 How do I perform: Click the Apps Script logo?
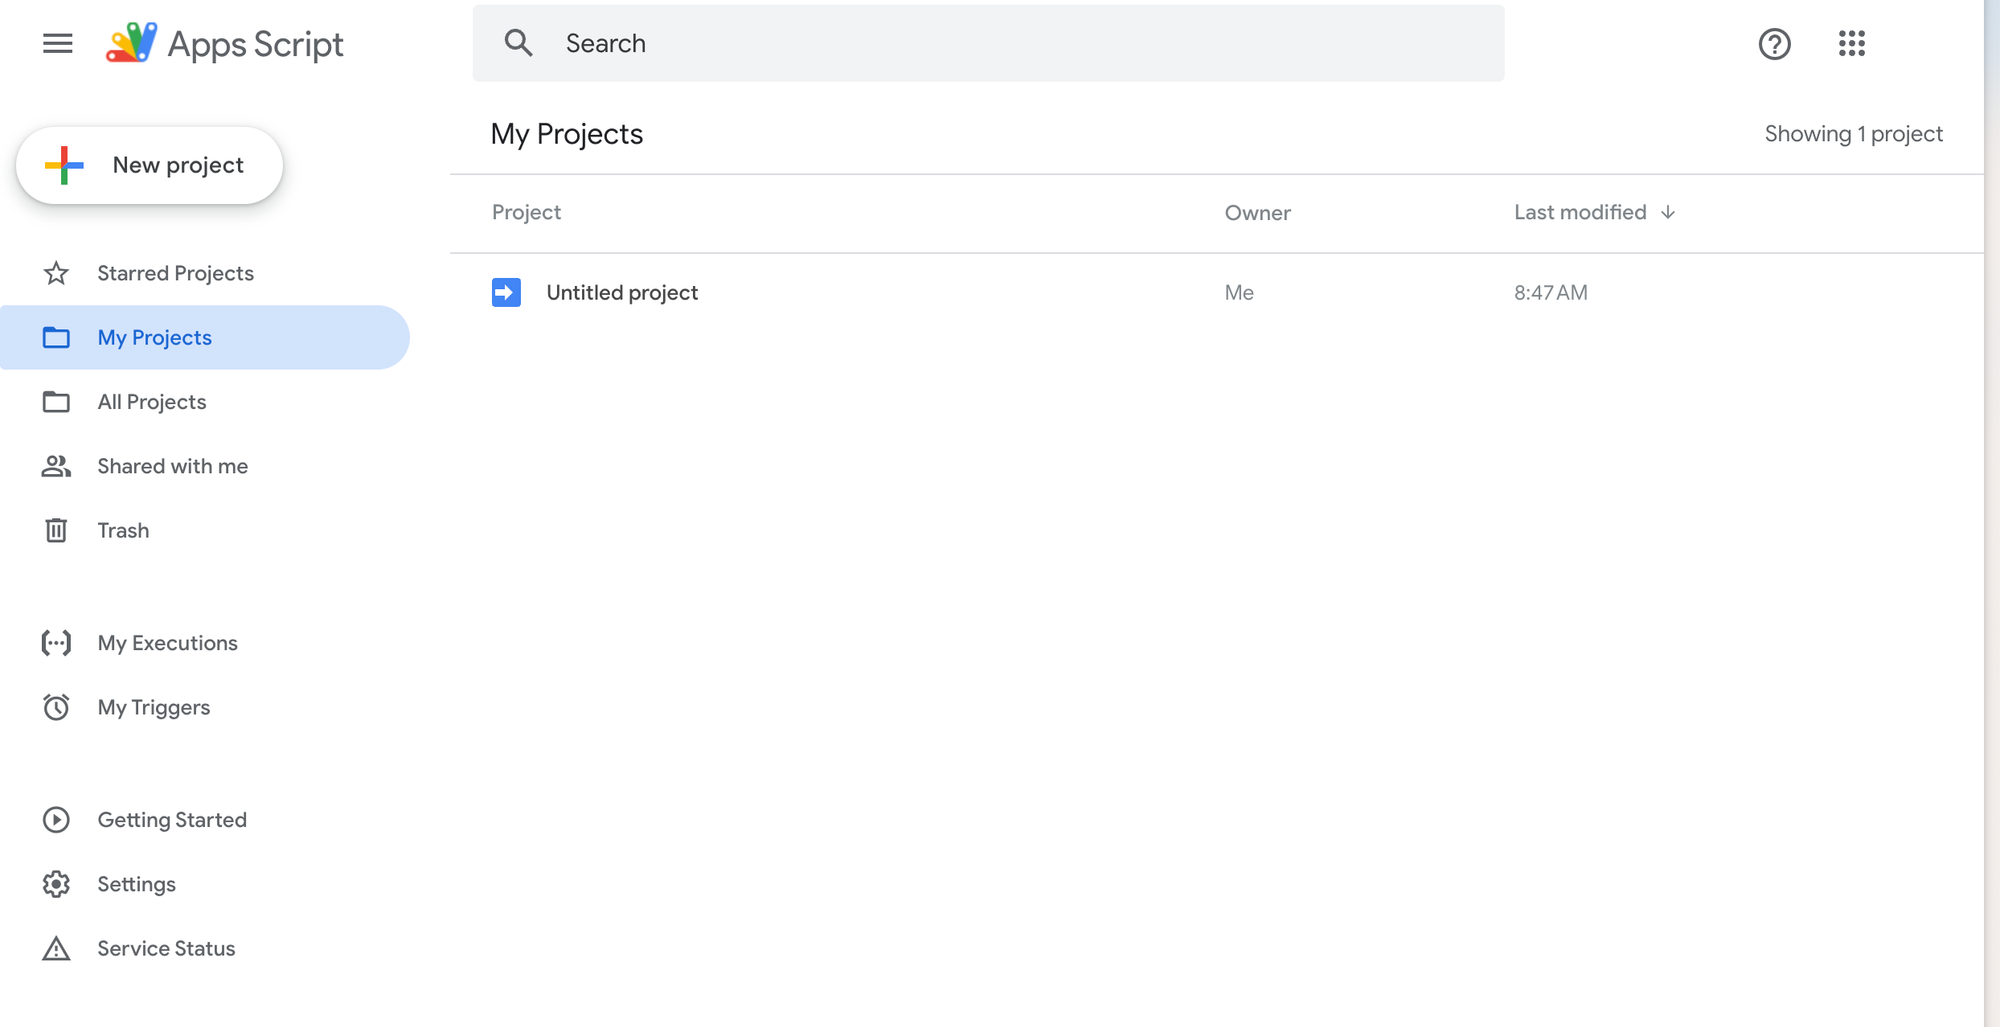pos(132,44)
